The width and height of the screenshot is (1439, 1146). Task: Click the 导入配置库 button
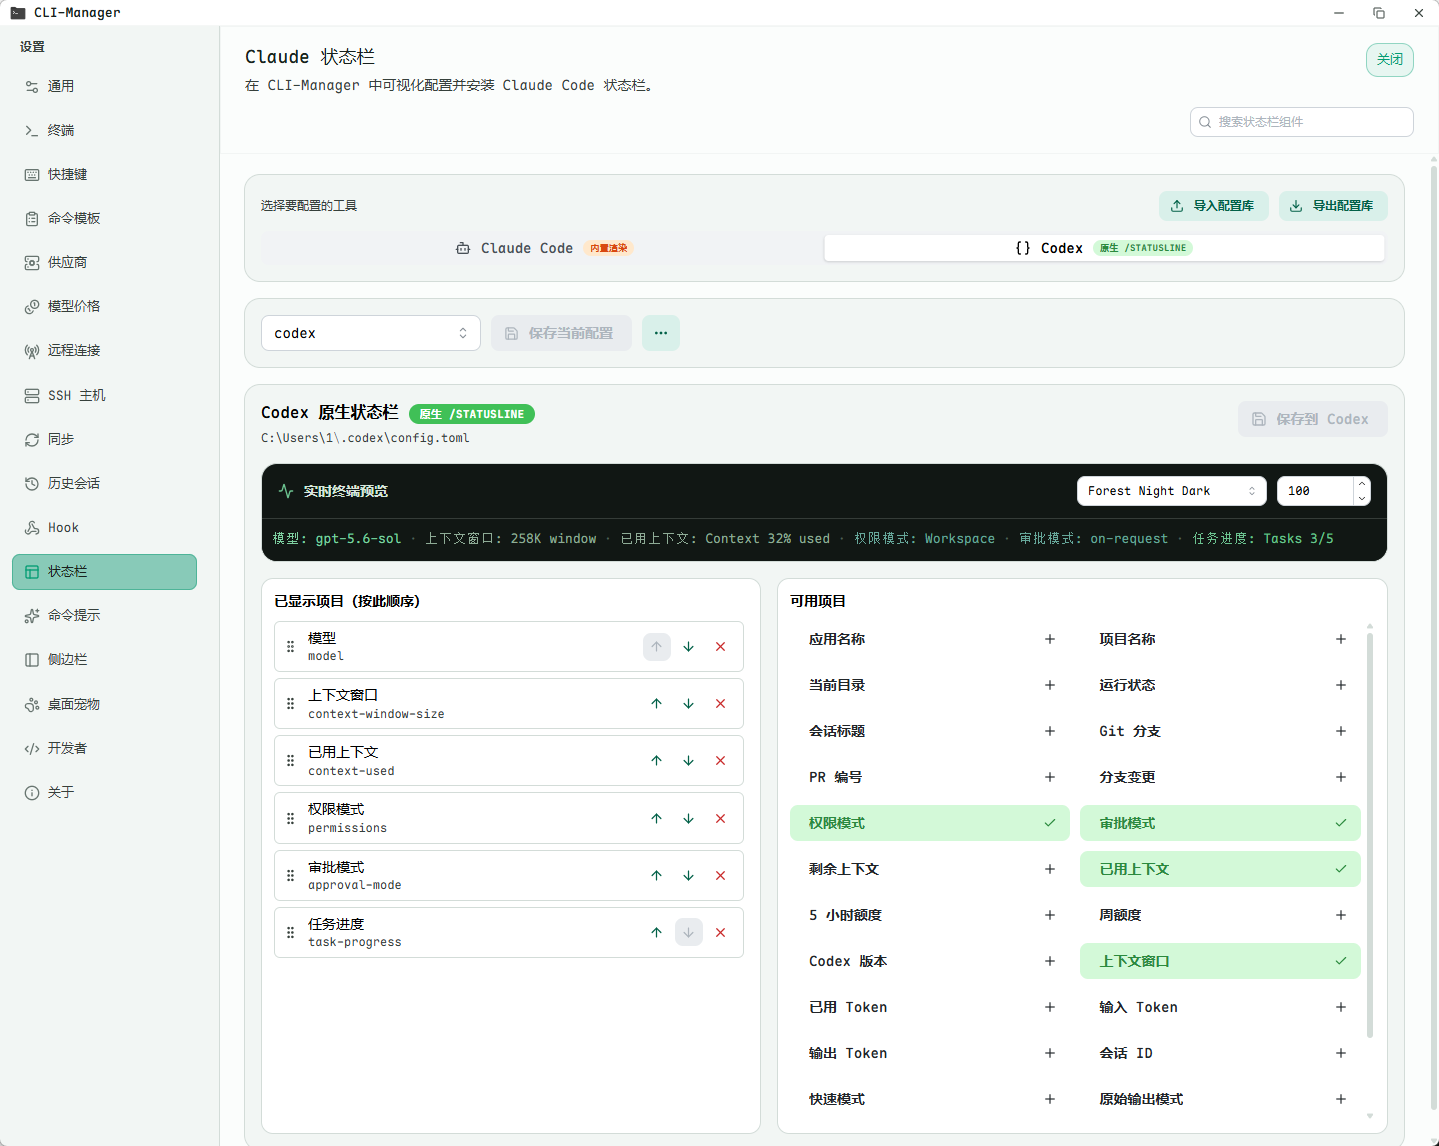pyautogui.click(x=1214, y=206)
